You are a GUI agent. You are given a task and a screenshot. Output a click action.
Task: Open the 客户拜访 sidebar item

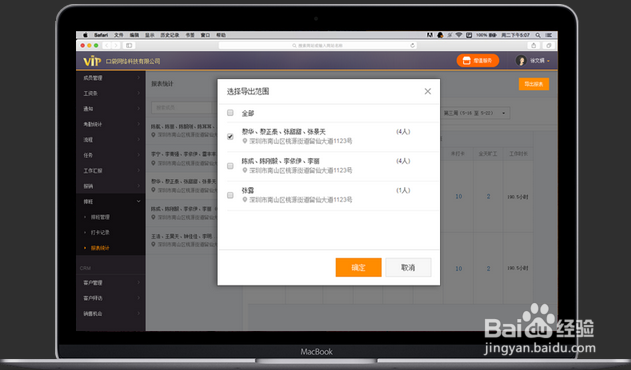tap(111, 298)
